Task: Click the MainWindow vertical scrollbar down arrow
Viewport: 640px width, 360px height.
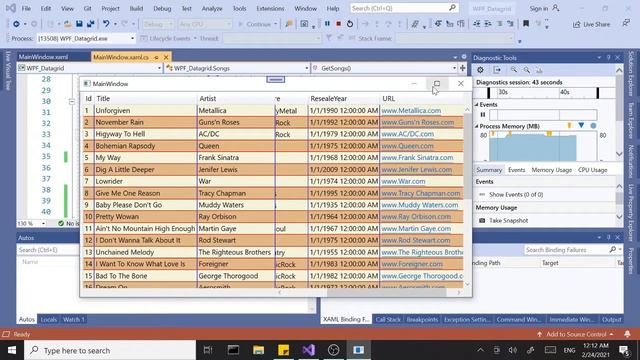Action: click(467, 284)
